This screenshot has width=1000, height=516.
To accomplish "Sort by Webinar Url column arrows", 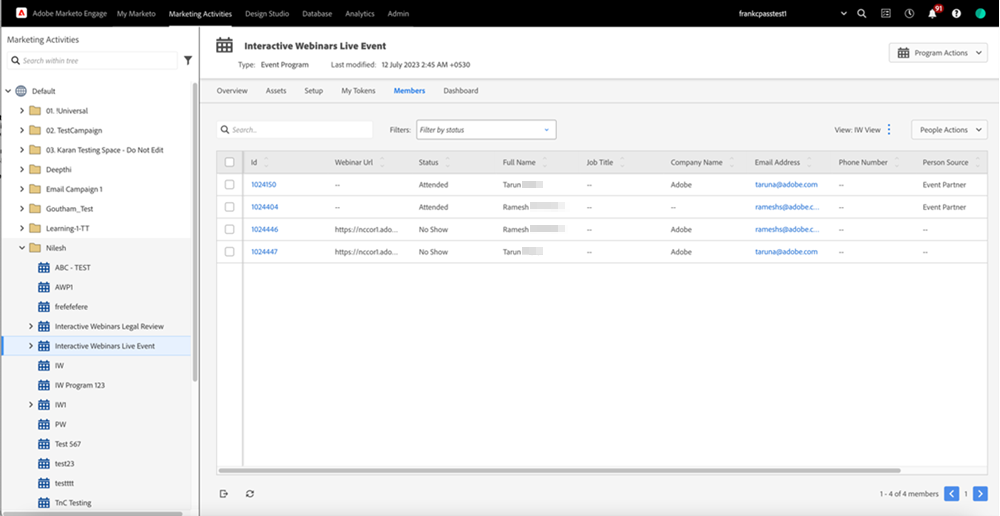I will [382, 163].
